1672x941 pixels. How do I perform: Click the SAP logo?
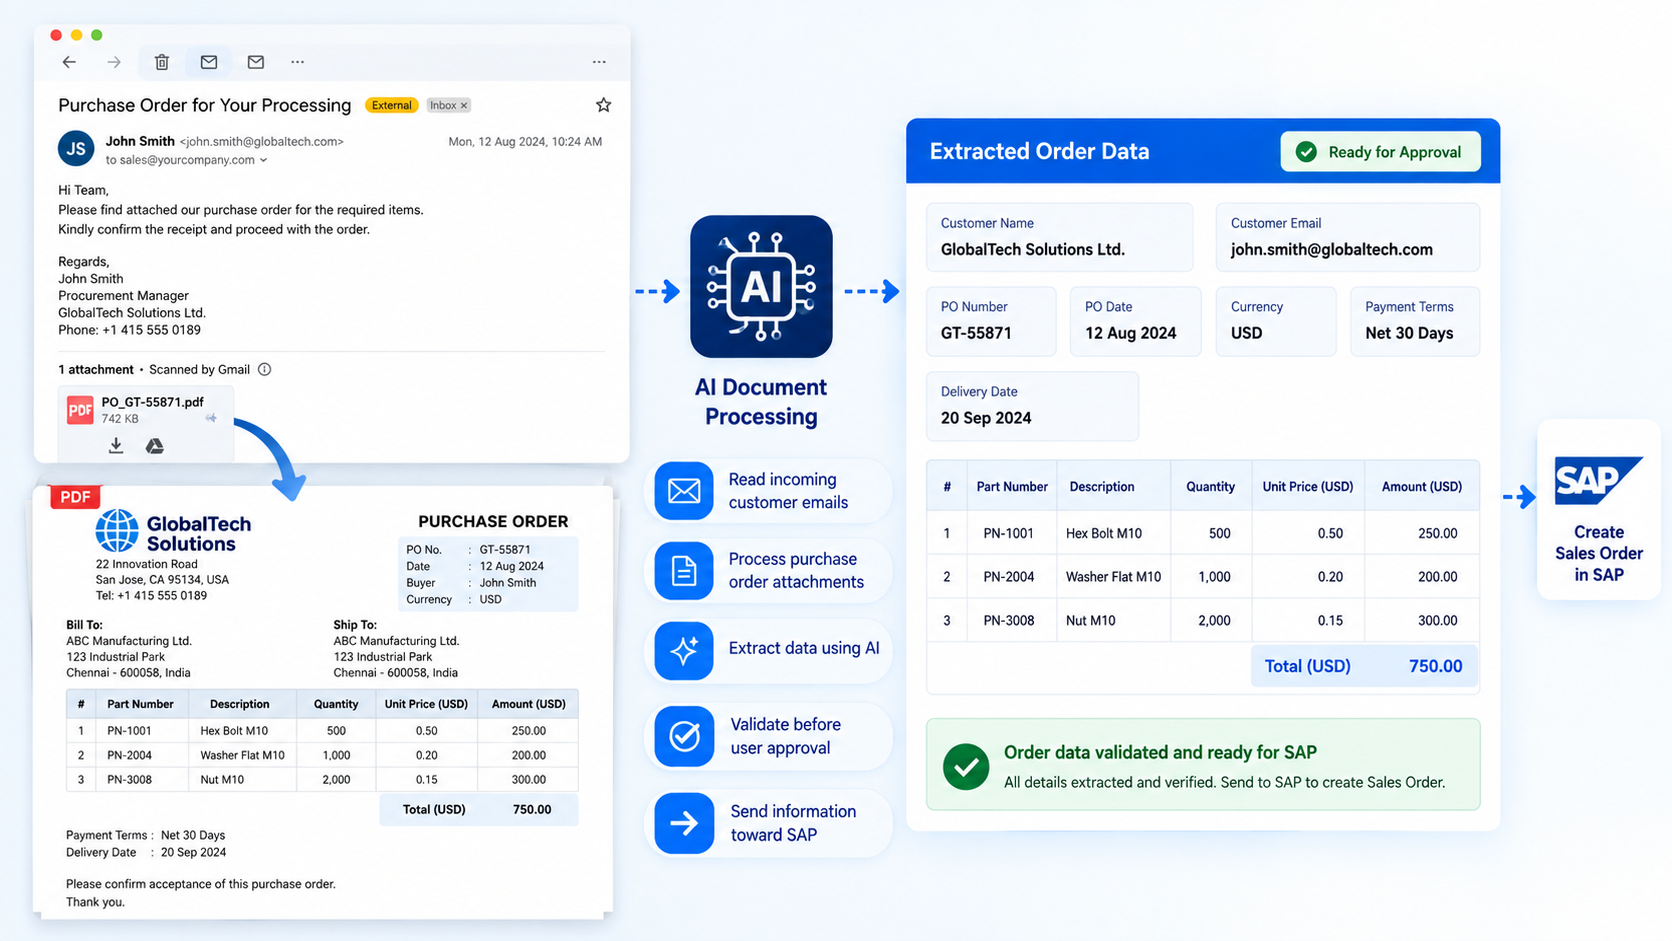(1598, 480)
